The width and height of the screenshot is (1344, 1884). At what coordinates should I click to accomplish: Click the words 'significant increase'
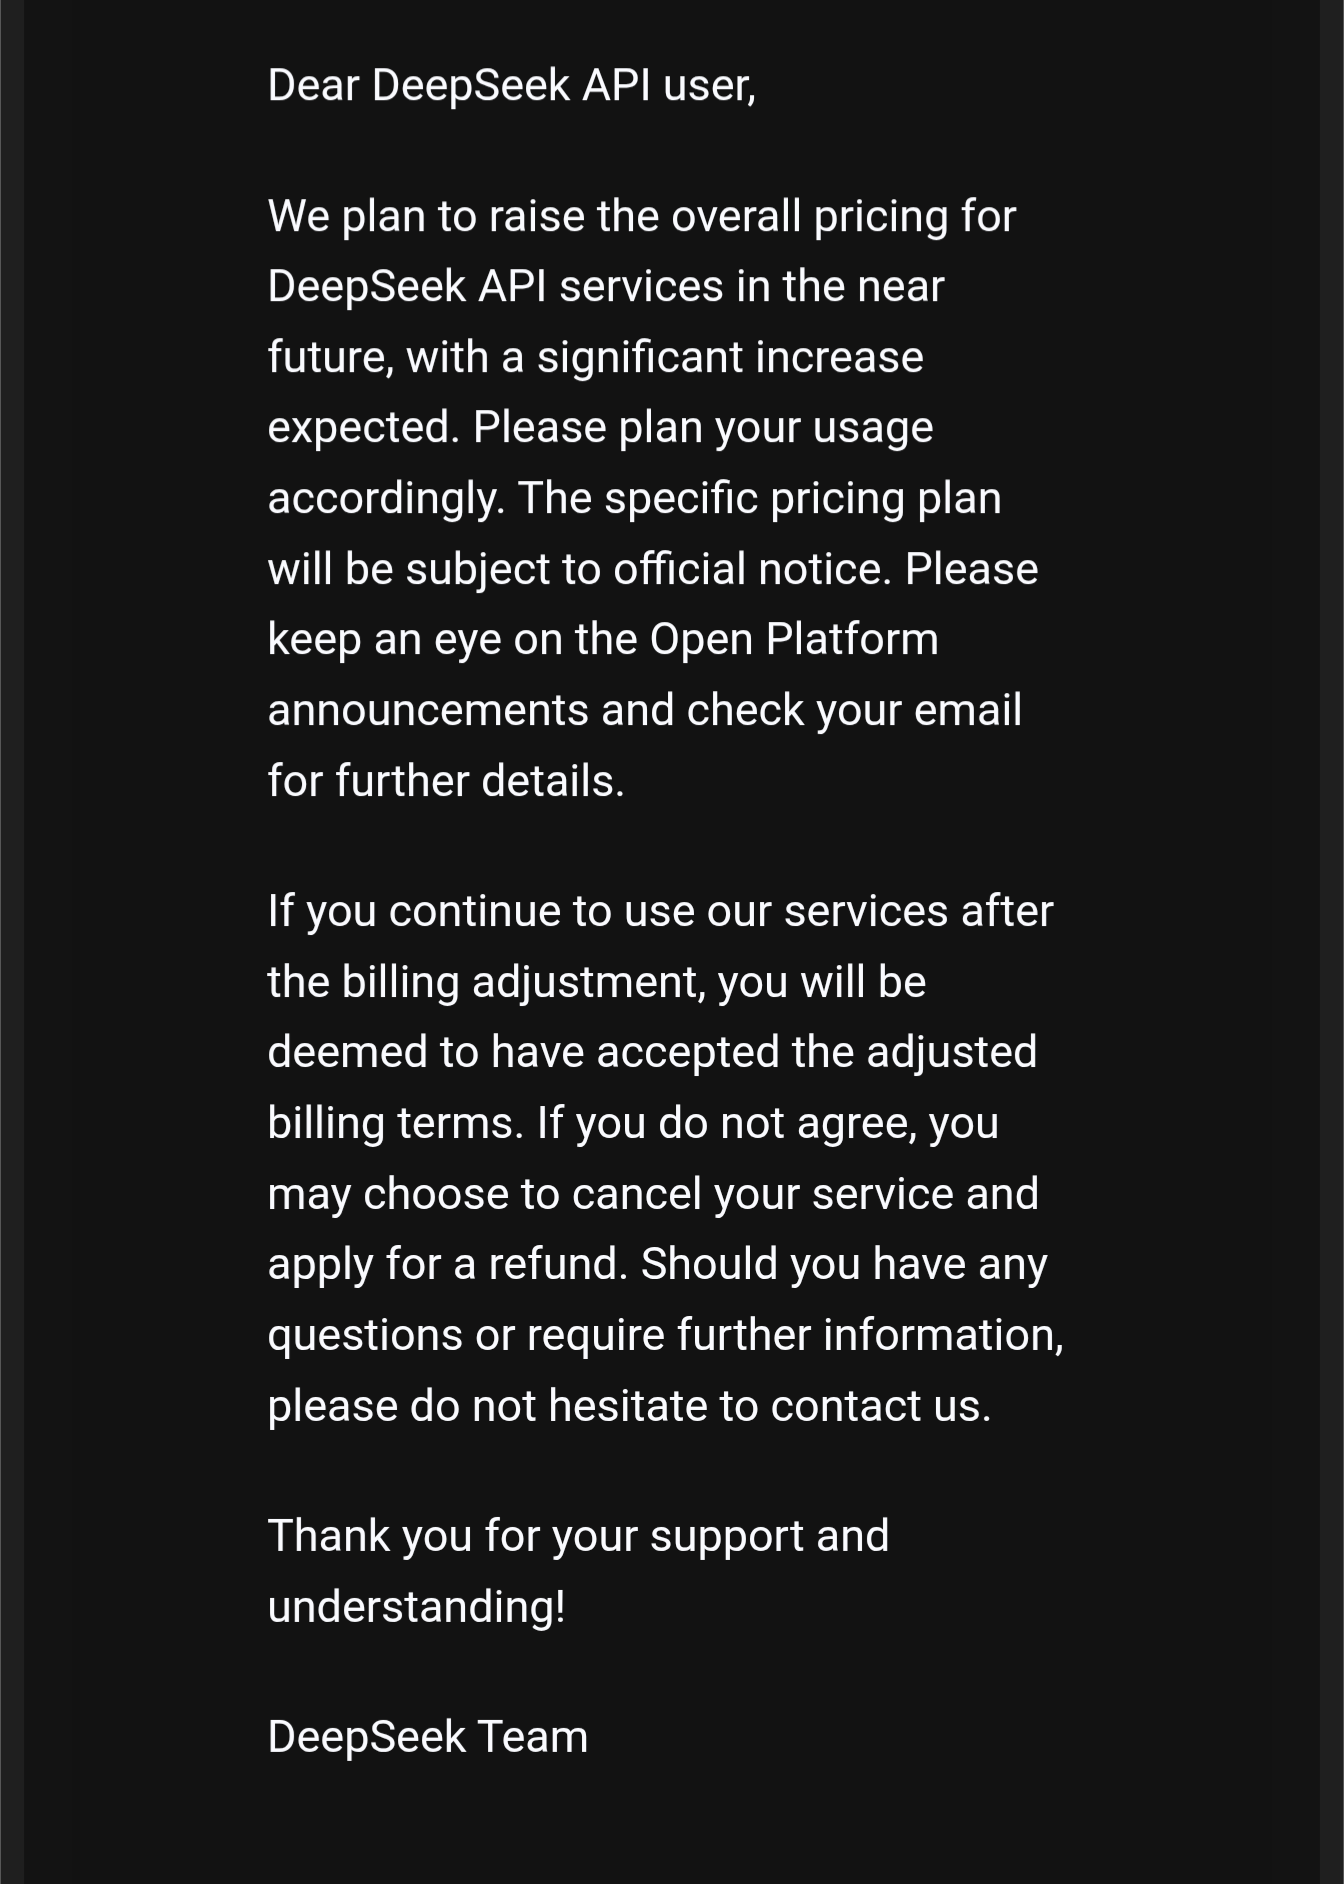730,358
